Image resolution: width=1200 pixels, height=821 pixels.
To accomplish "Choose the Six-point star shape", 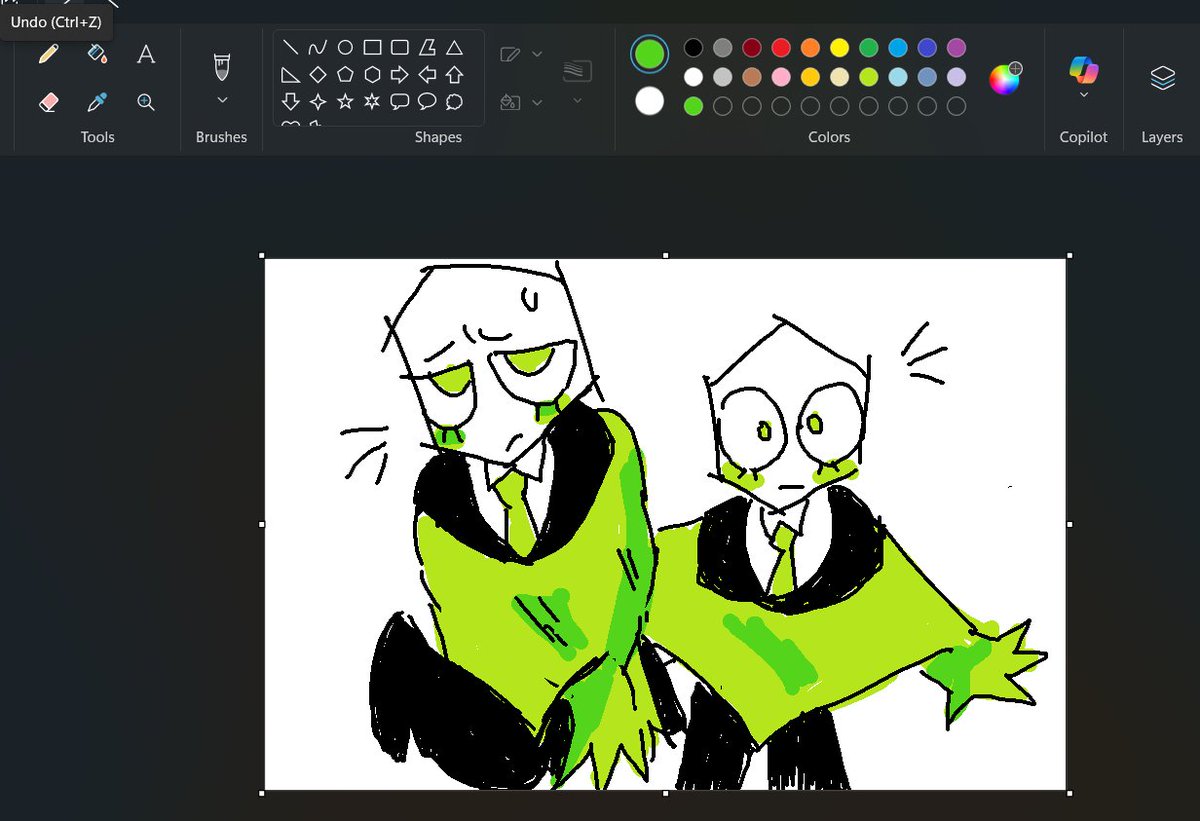I will click(x=372, y=101).
